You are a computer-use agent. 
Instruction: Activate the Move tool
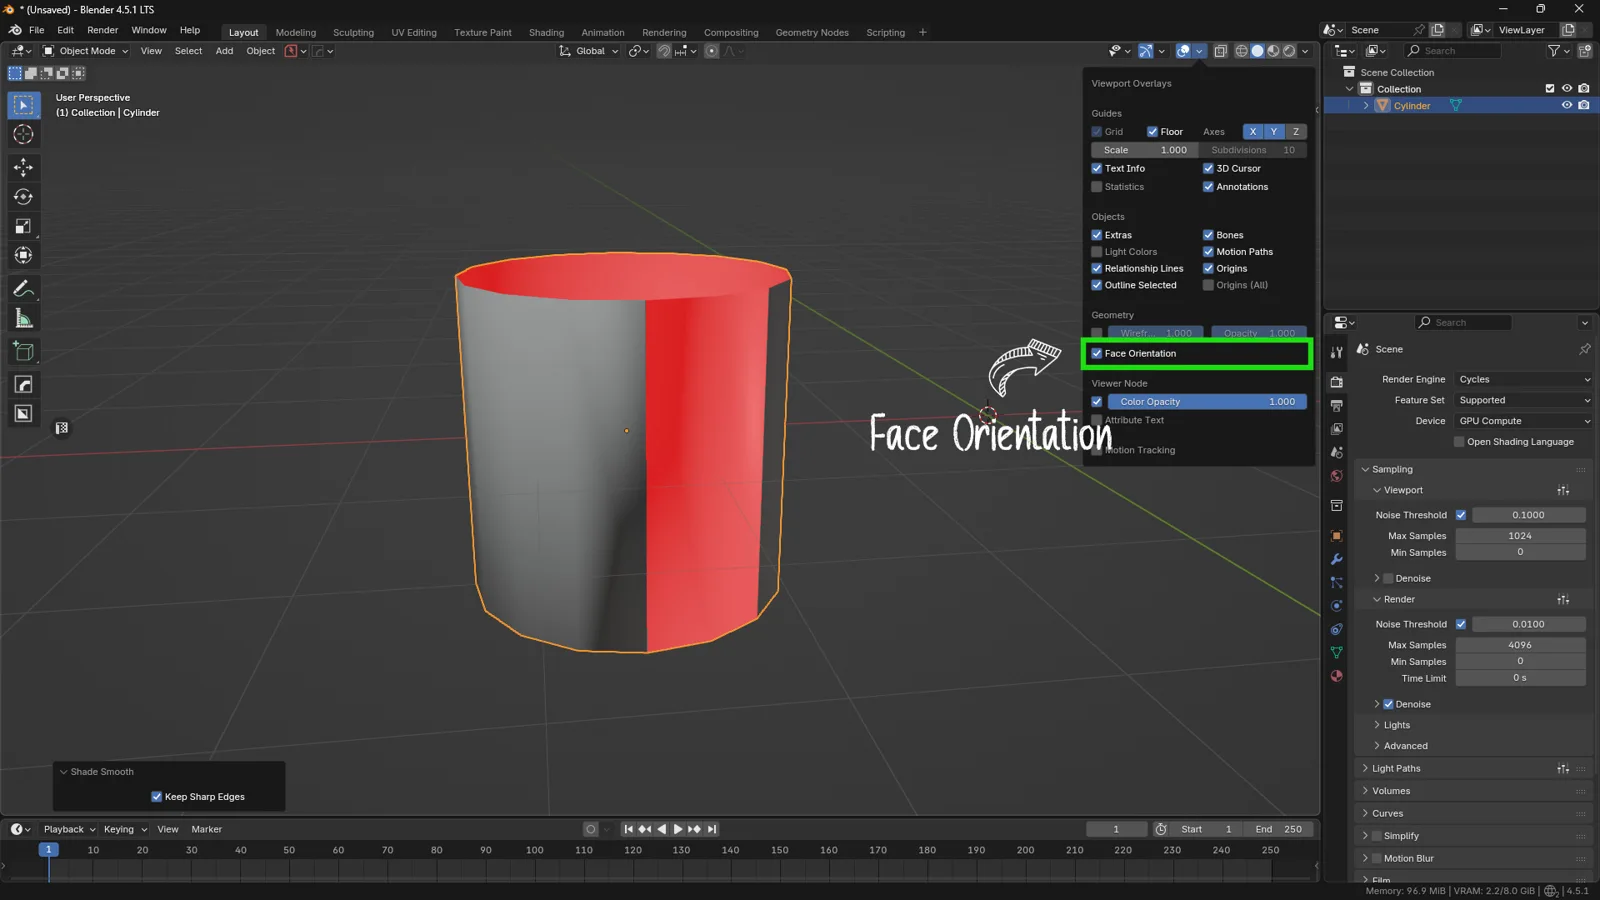23,167
